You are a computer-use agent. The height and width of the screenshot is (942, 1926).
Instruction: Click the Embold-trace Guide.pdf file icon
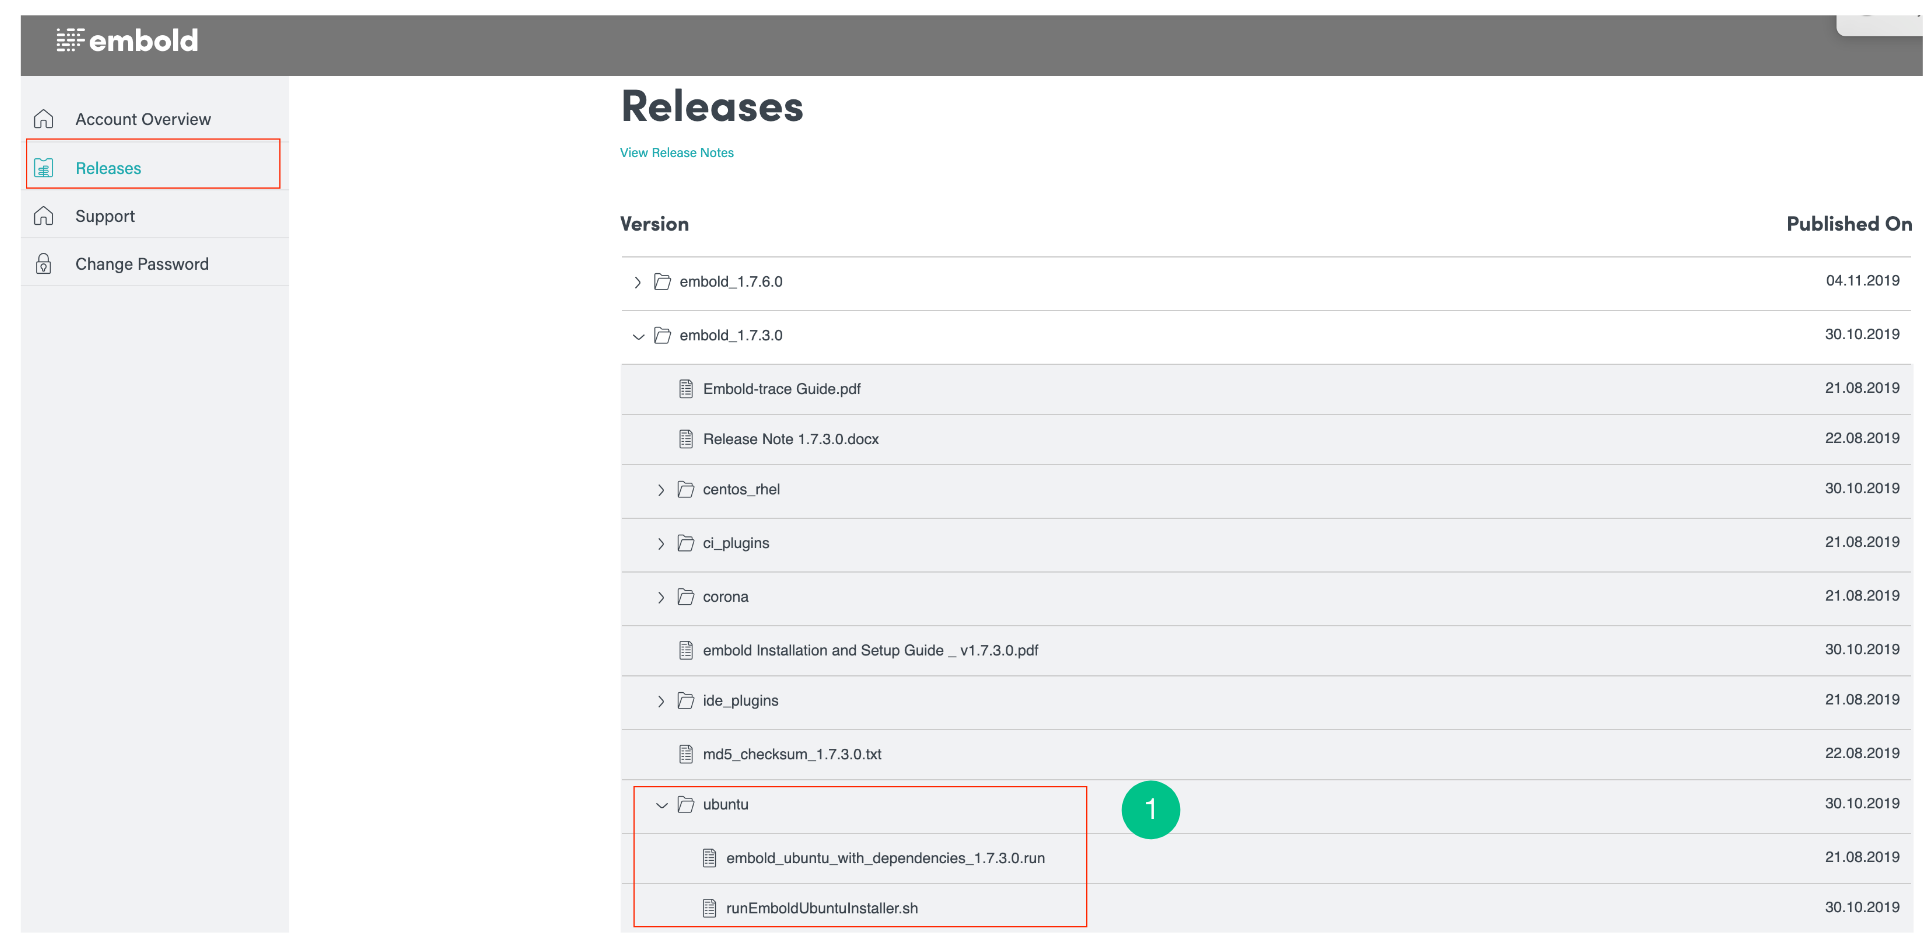[686, 389]
